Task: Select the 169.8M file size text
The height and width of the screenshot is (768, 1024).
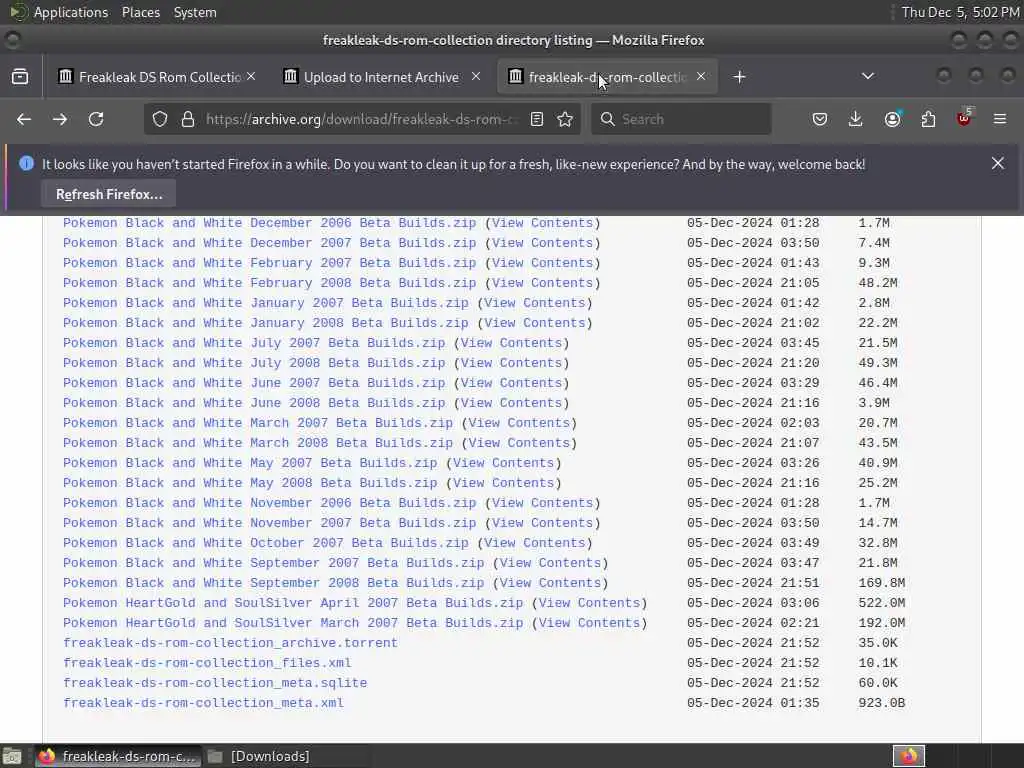Action: point(882,583)
